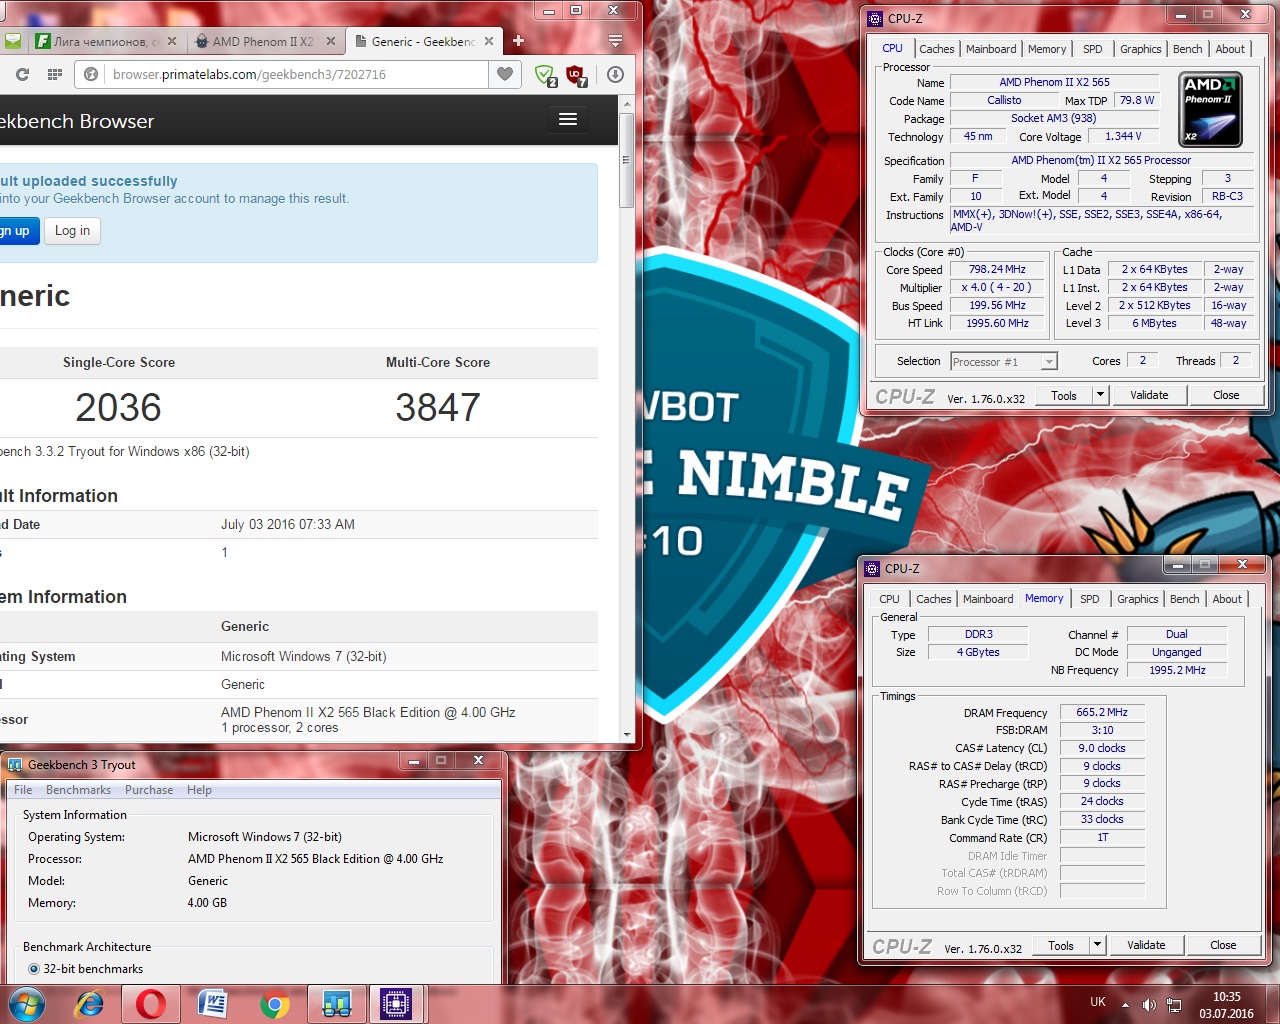1280x1024 pixels.
Task: Click the Log in button
Action: 72,231
